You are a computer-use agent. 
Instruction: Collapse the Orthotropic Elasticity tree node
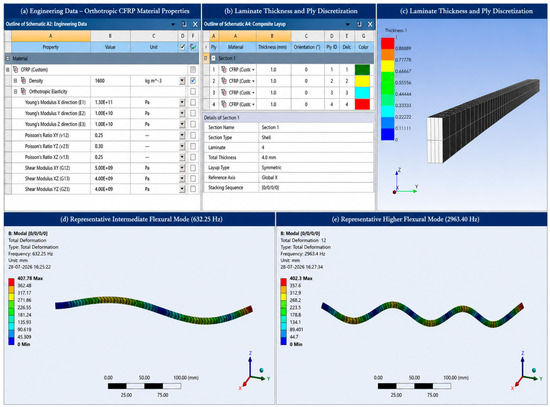pyautogui.click(x=15, y=91)
